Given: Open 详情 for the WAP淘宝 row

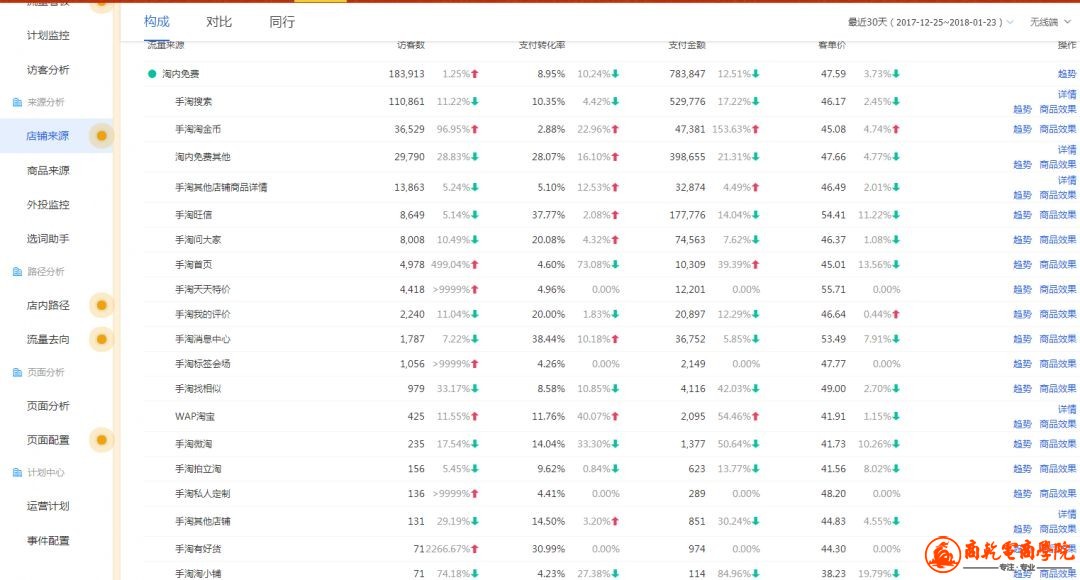Looking at the screenshot, I should (x=1066, y=409).
